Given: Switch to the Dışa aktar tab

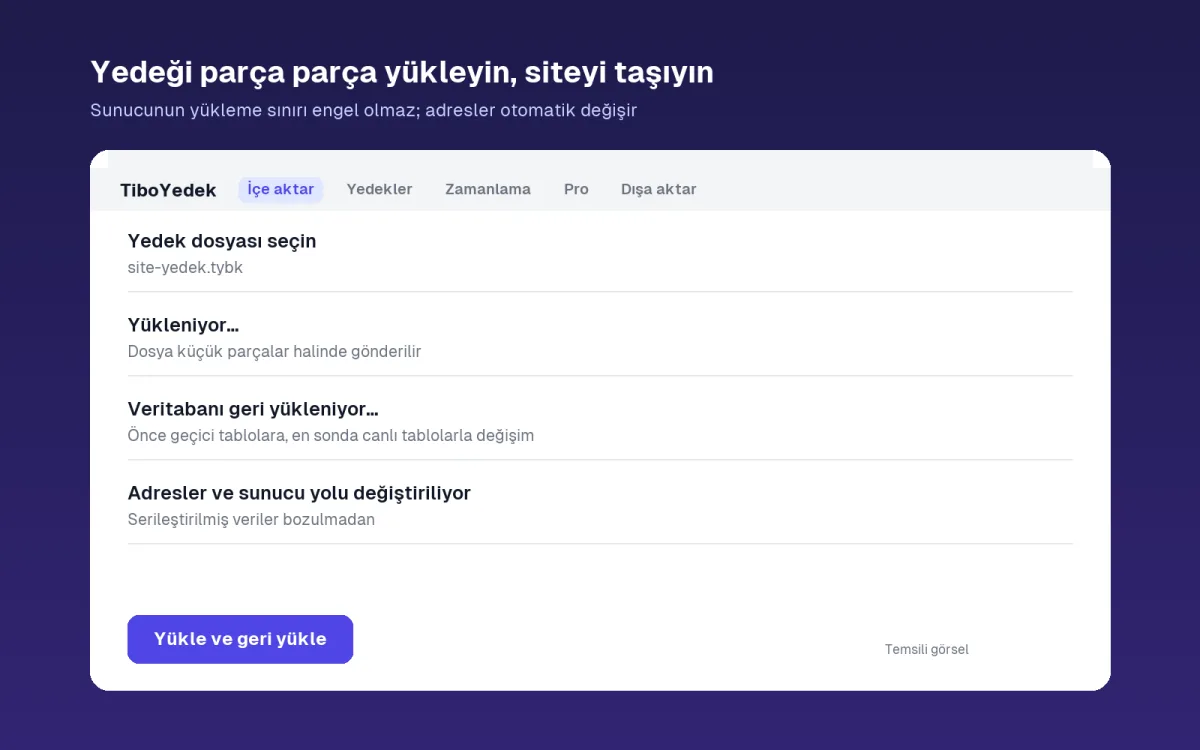Looking at the screenshot, I should click(658, 189).
